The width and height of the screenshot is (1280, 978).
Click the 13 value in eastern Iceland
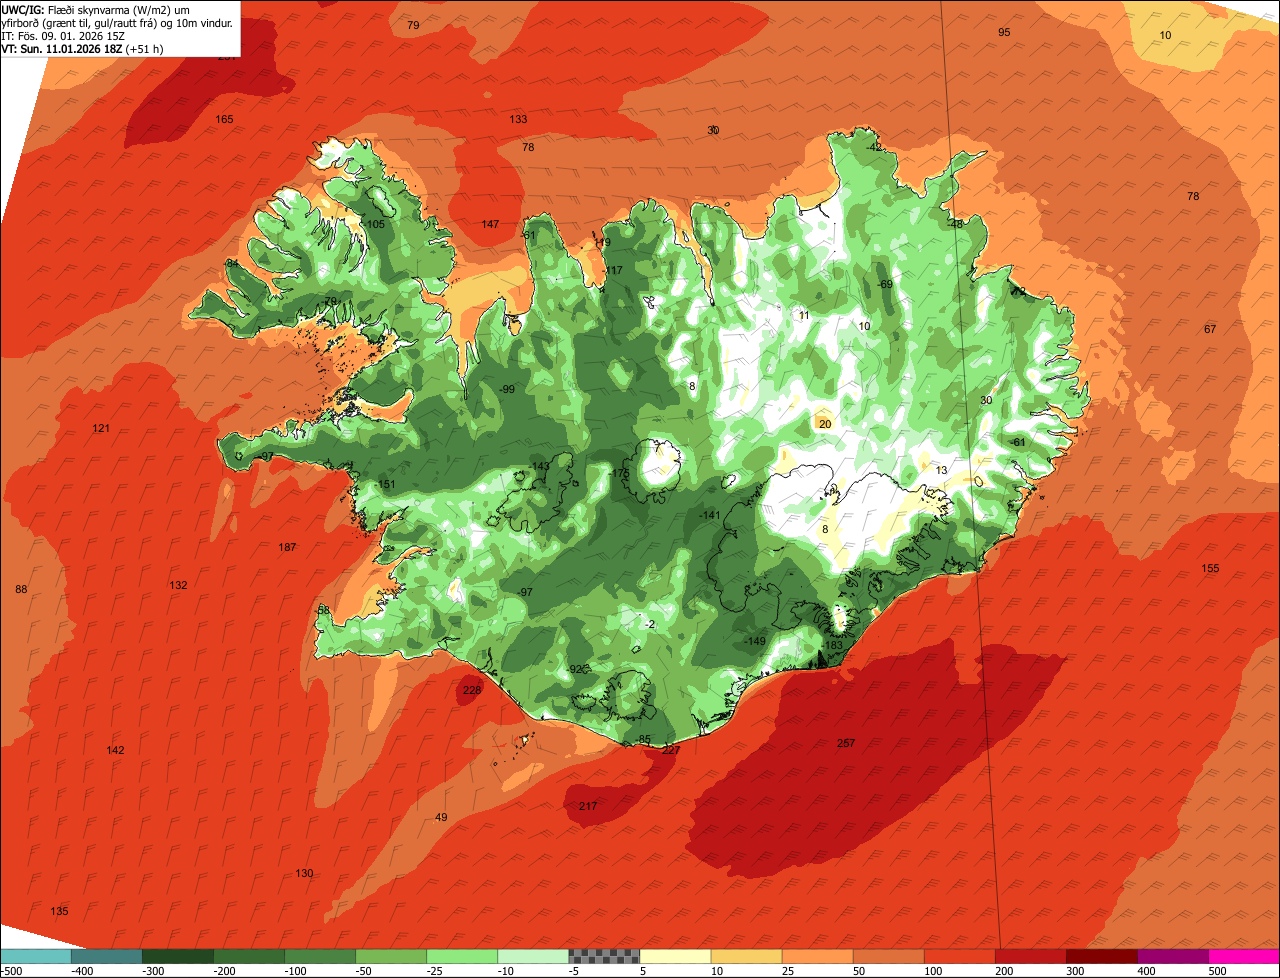pyautogui.click(x=941, y=470)
